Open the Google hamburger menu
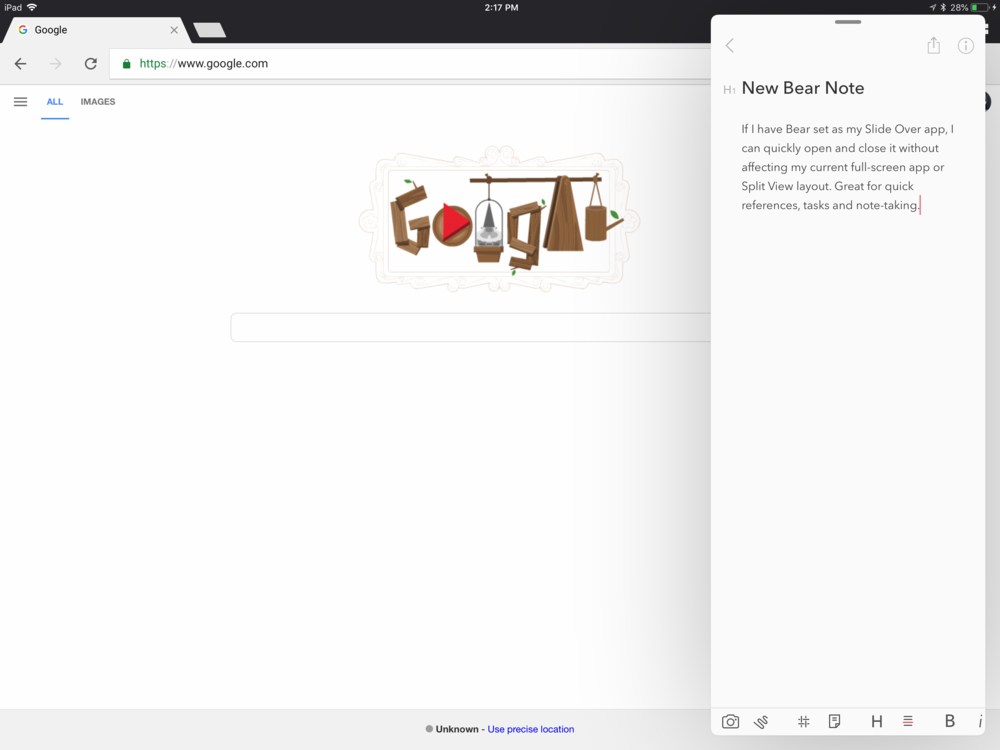 [x=20, y=102]
